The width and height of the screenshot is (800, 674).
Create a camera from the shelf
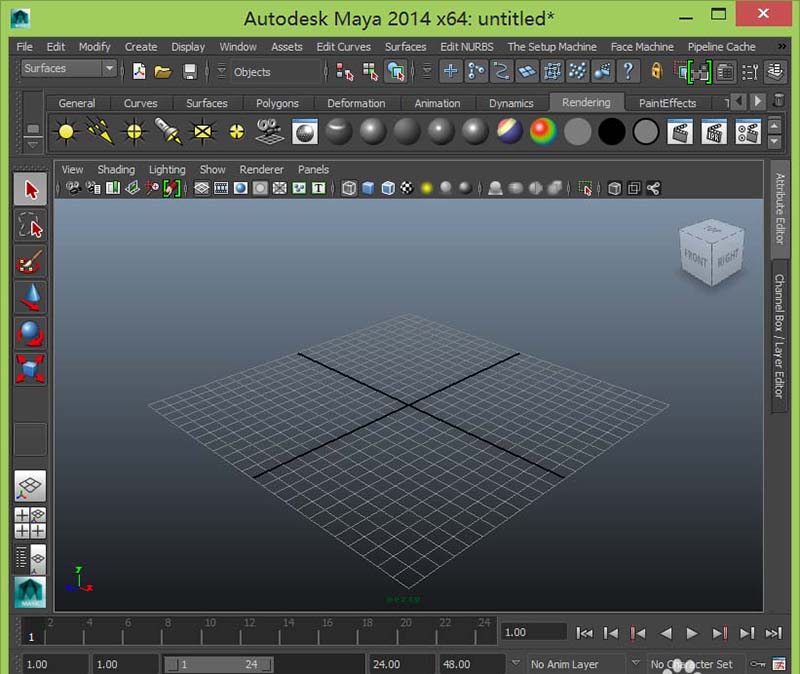coord(270,132)
